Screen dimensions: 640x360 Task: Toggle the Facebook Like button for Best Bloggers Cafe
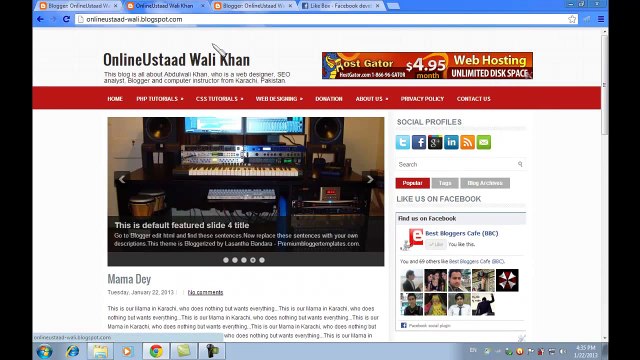click(x=436, y=244)
